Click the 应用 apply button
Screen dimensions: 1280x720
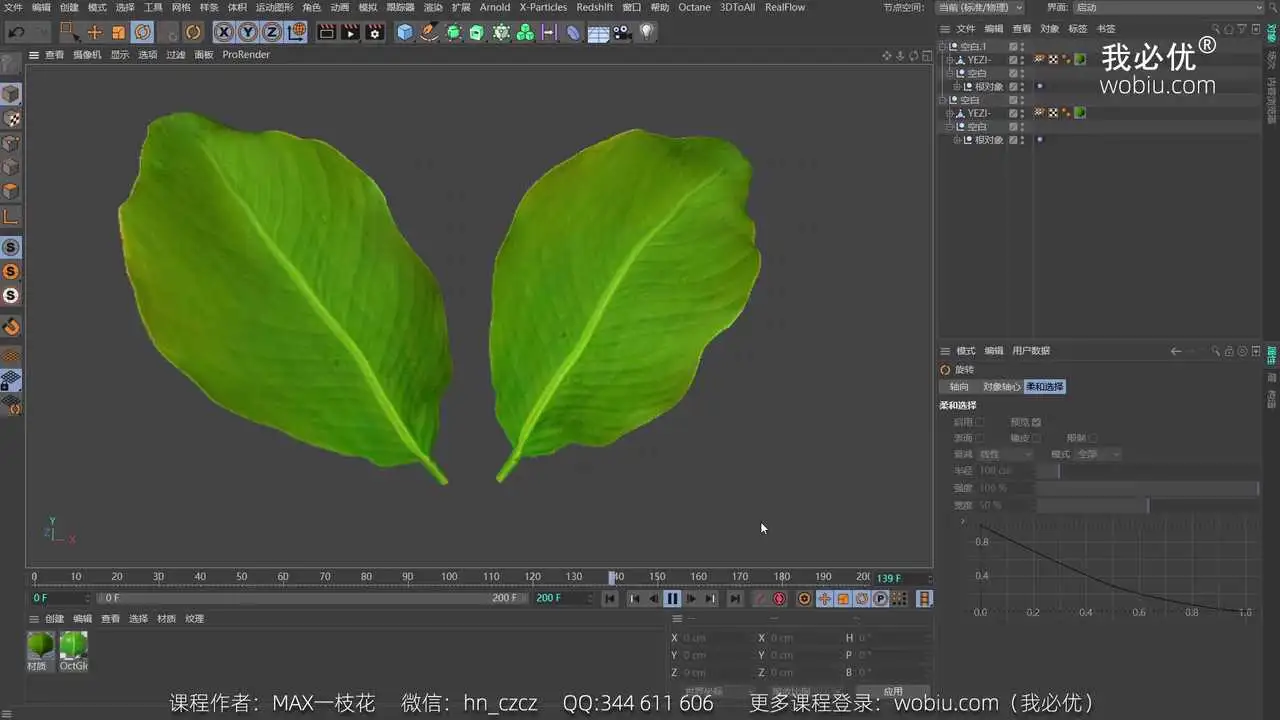tap(893, 691)
